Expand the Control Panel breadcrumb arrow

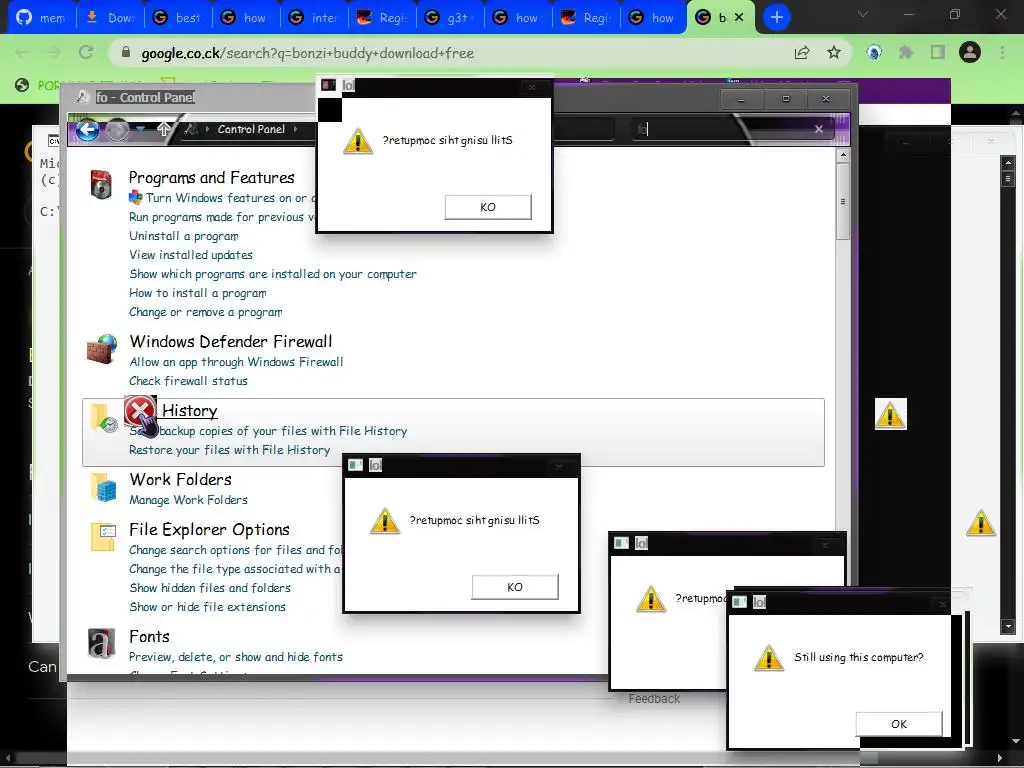[295, 129]
